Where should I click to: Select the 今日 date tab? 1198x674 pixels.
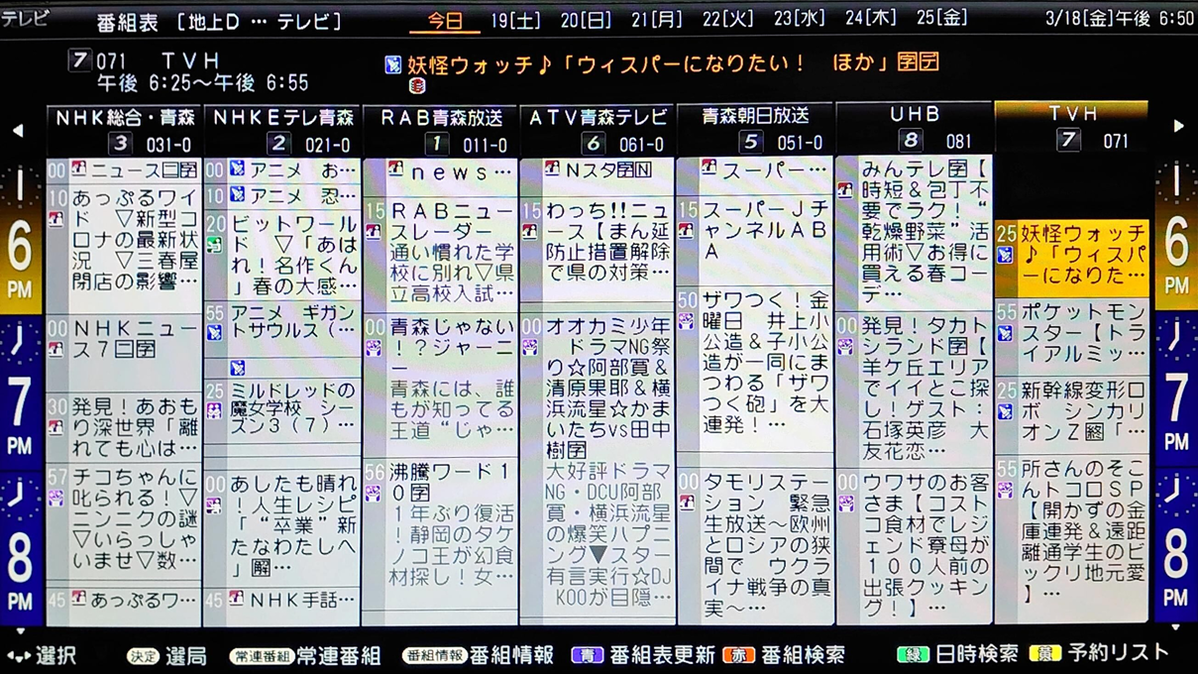tap(445, 21)
